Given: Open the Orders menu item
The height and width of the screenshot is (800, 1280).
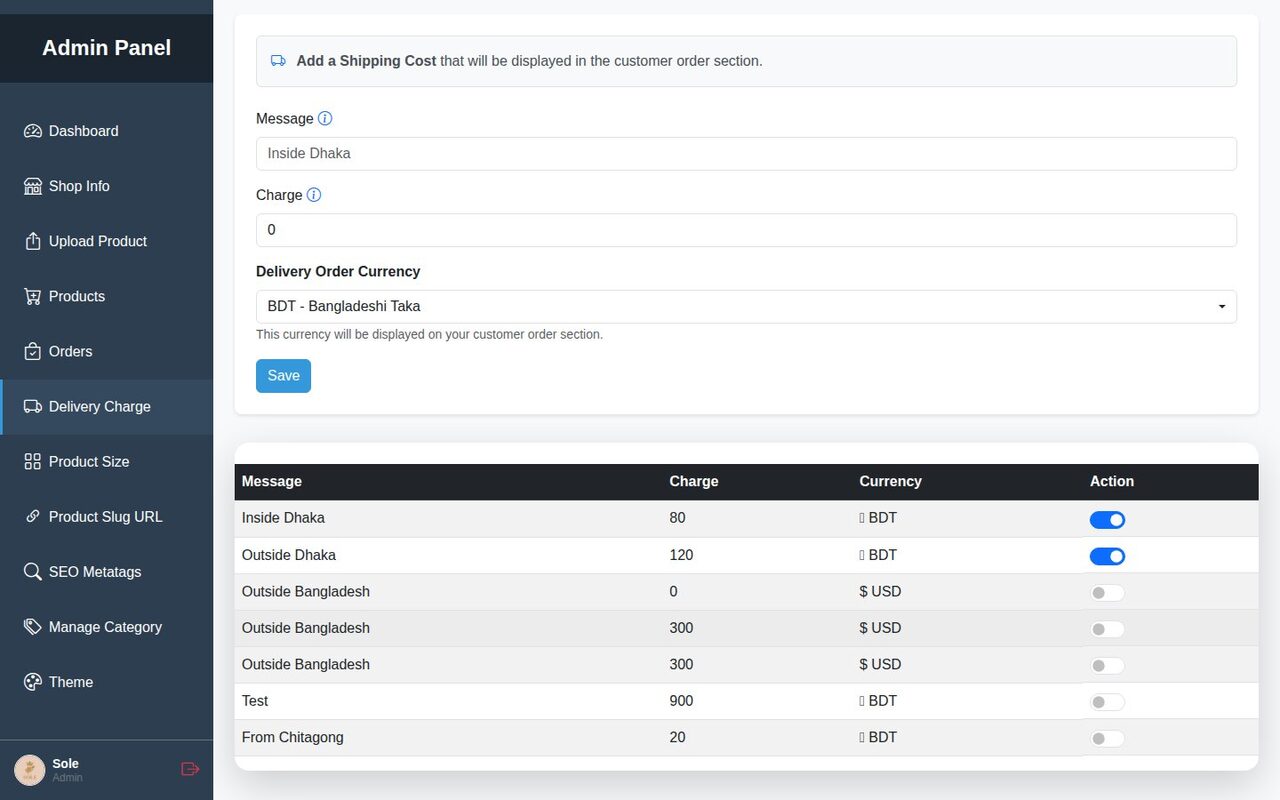Looking at the screenshot, I should click(106, 351).
